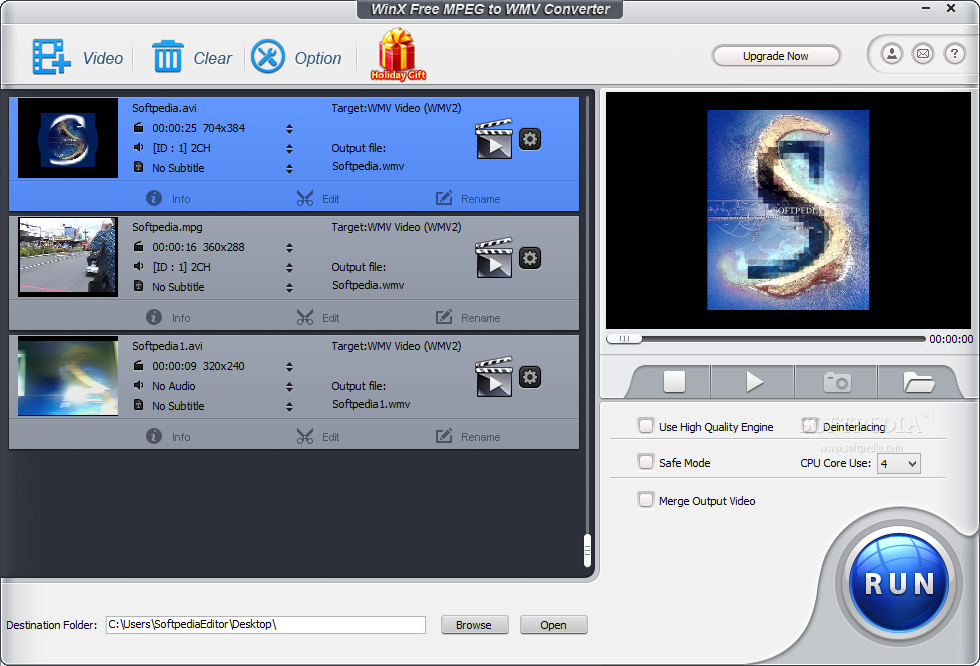The image size is (980, 666).
Task: Show Info for Softpedia.avi
Action: 168,199
